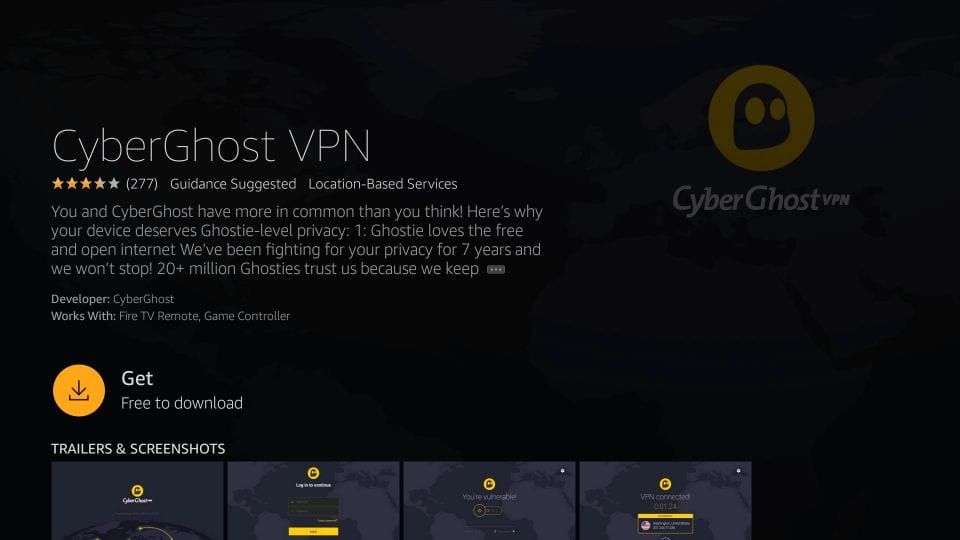Click the Free to download text
Image resolution: width=960 pixels, height=540 pixels.
click(x=182, y=403)
